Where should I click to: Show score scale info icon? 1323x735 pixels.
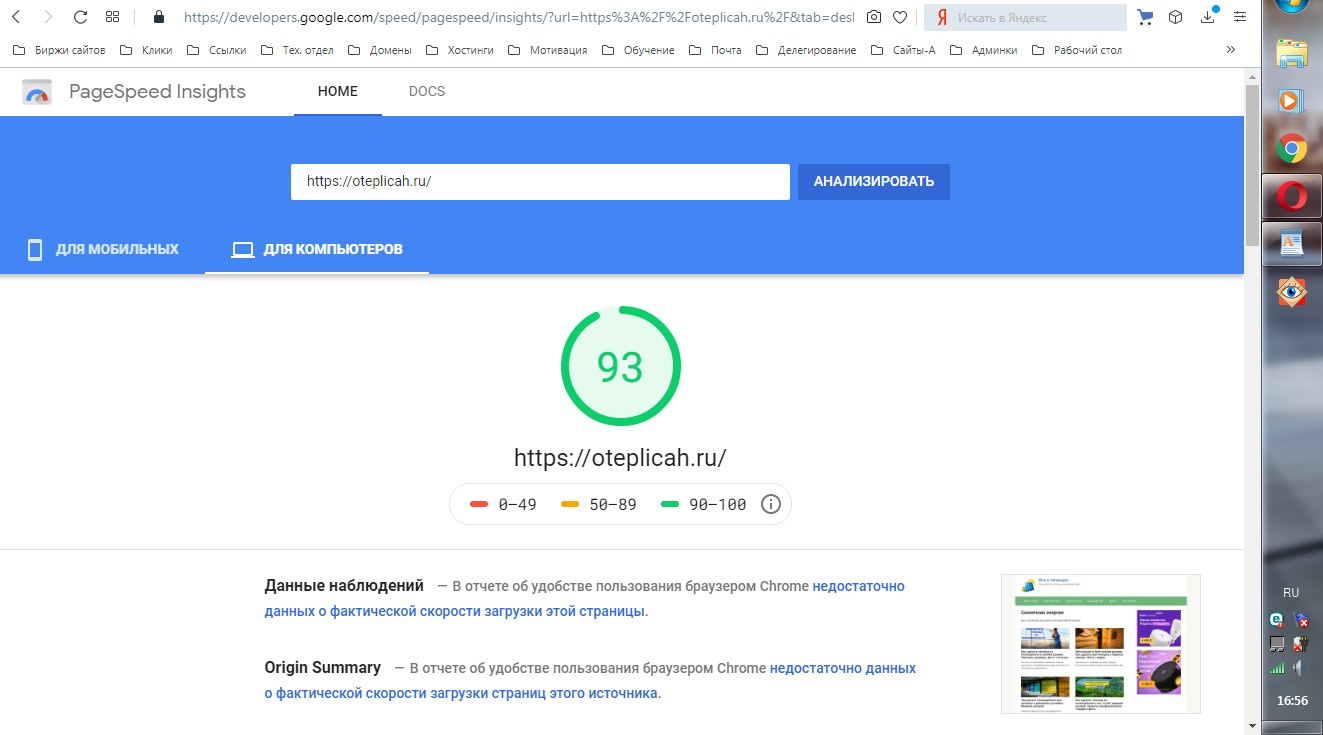[770, 504]
